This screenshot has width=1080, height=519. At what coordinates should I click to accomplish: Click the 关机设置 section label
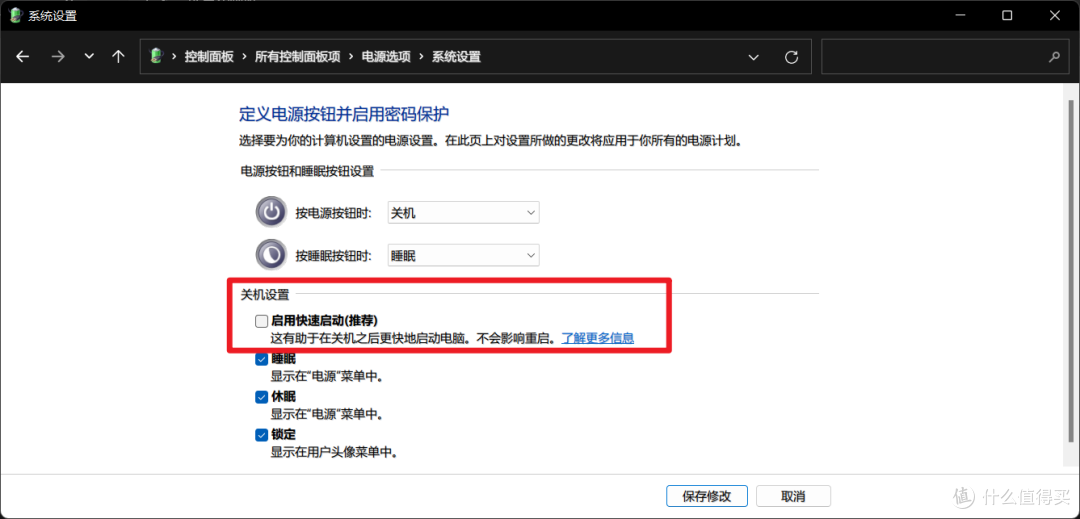point(264,295)
